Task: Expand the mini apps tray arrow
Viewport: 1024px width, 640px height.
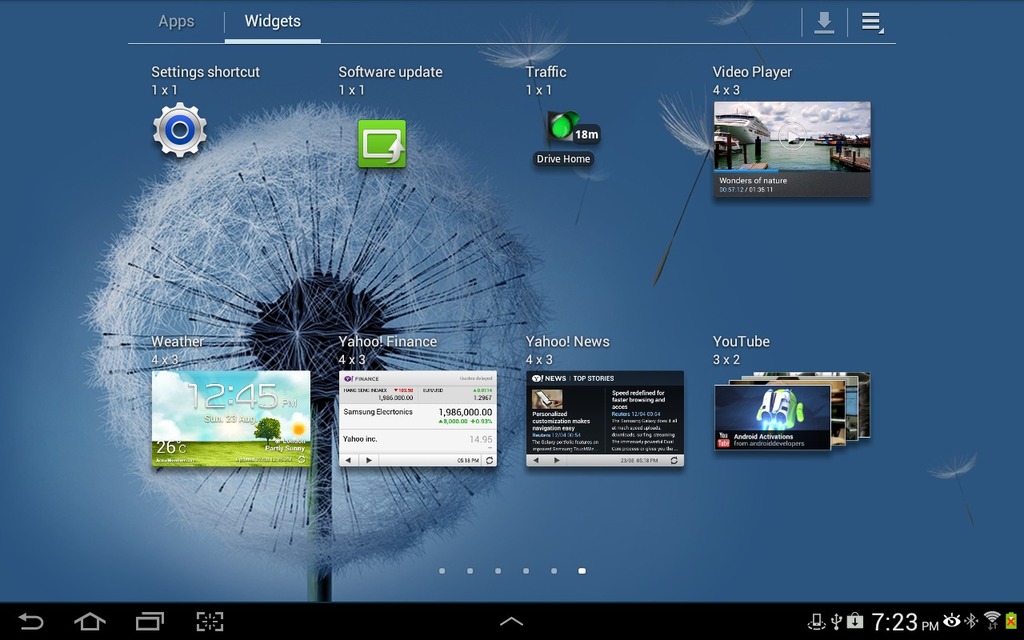Action: point(511,622)
